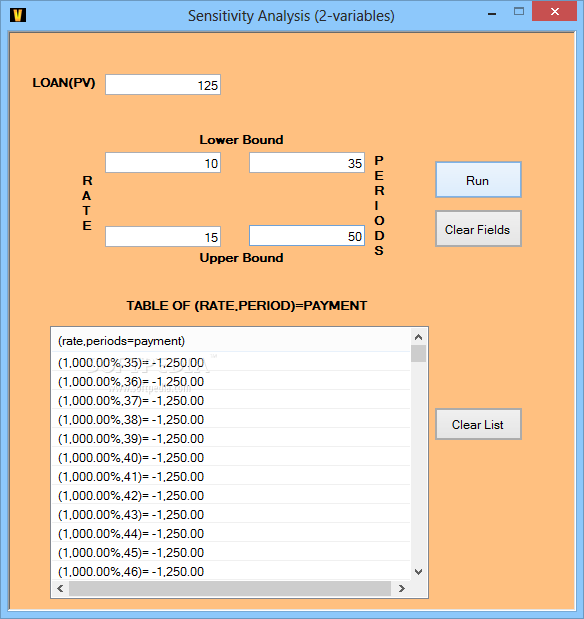
Task: Focus the LOAN(PV) input field
Action: pos(163,84)
